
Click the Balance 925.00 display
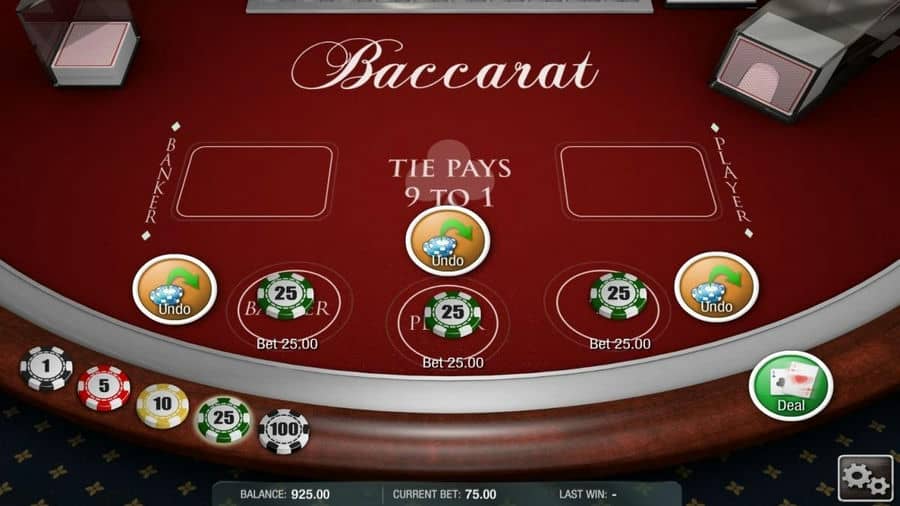point(285,494)
